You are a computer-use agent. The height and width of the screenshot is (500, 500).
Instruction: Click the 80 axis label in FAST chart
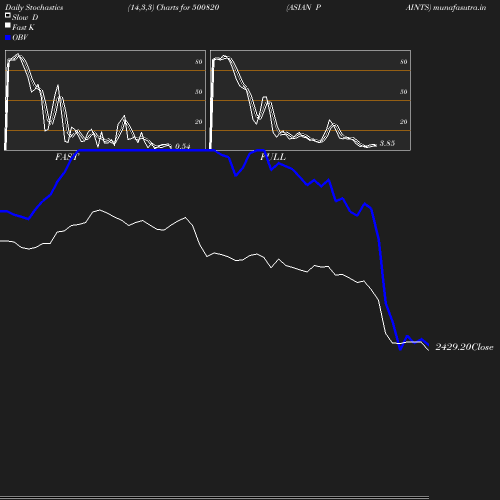click(x=199, y=62)
